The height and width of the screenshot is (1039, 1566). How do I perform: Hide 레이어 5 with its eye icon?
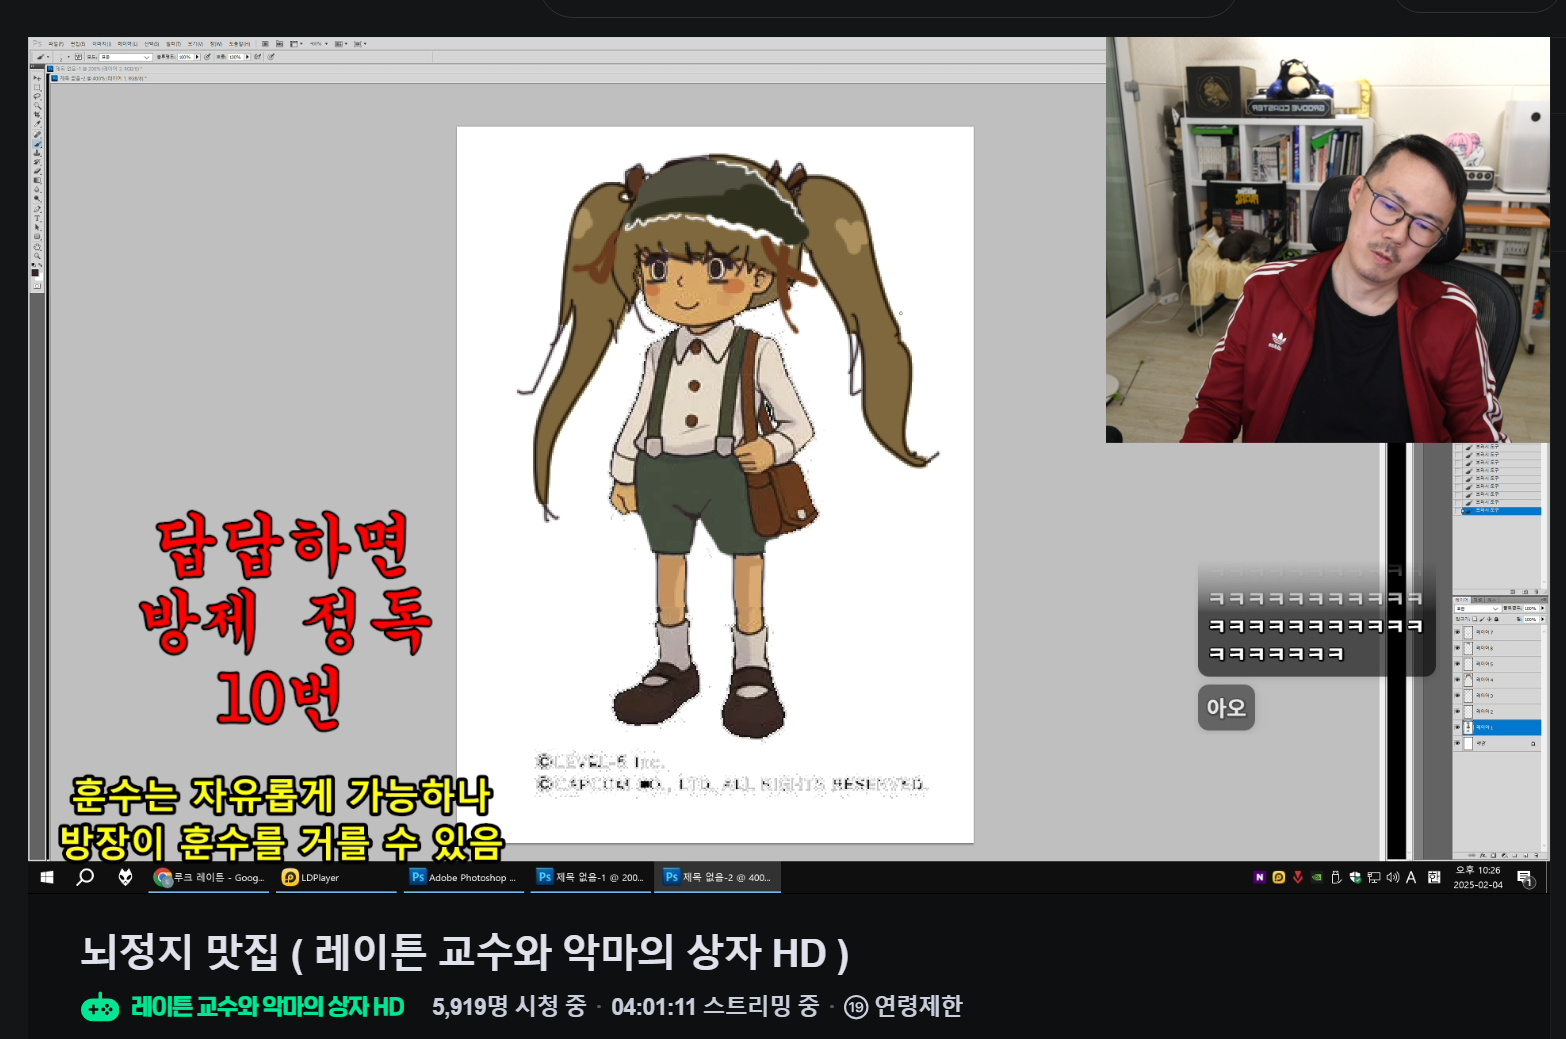(x=1457, y=664)
